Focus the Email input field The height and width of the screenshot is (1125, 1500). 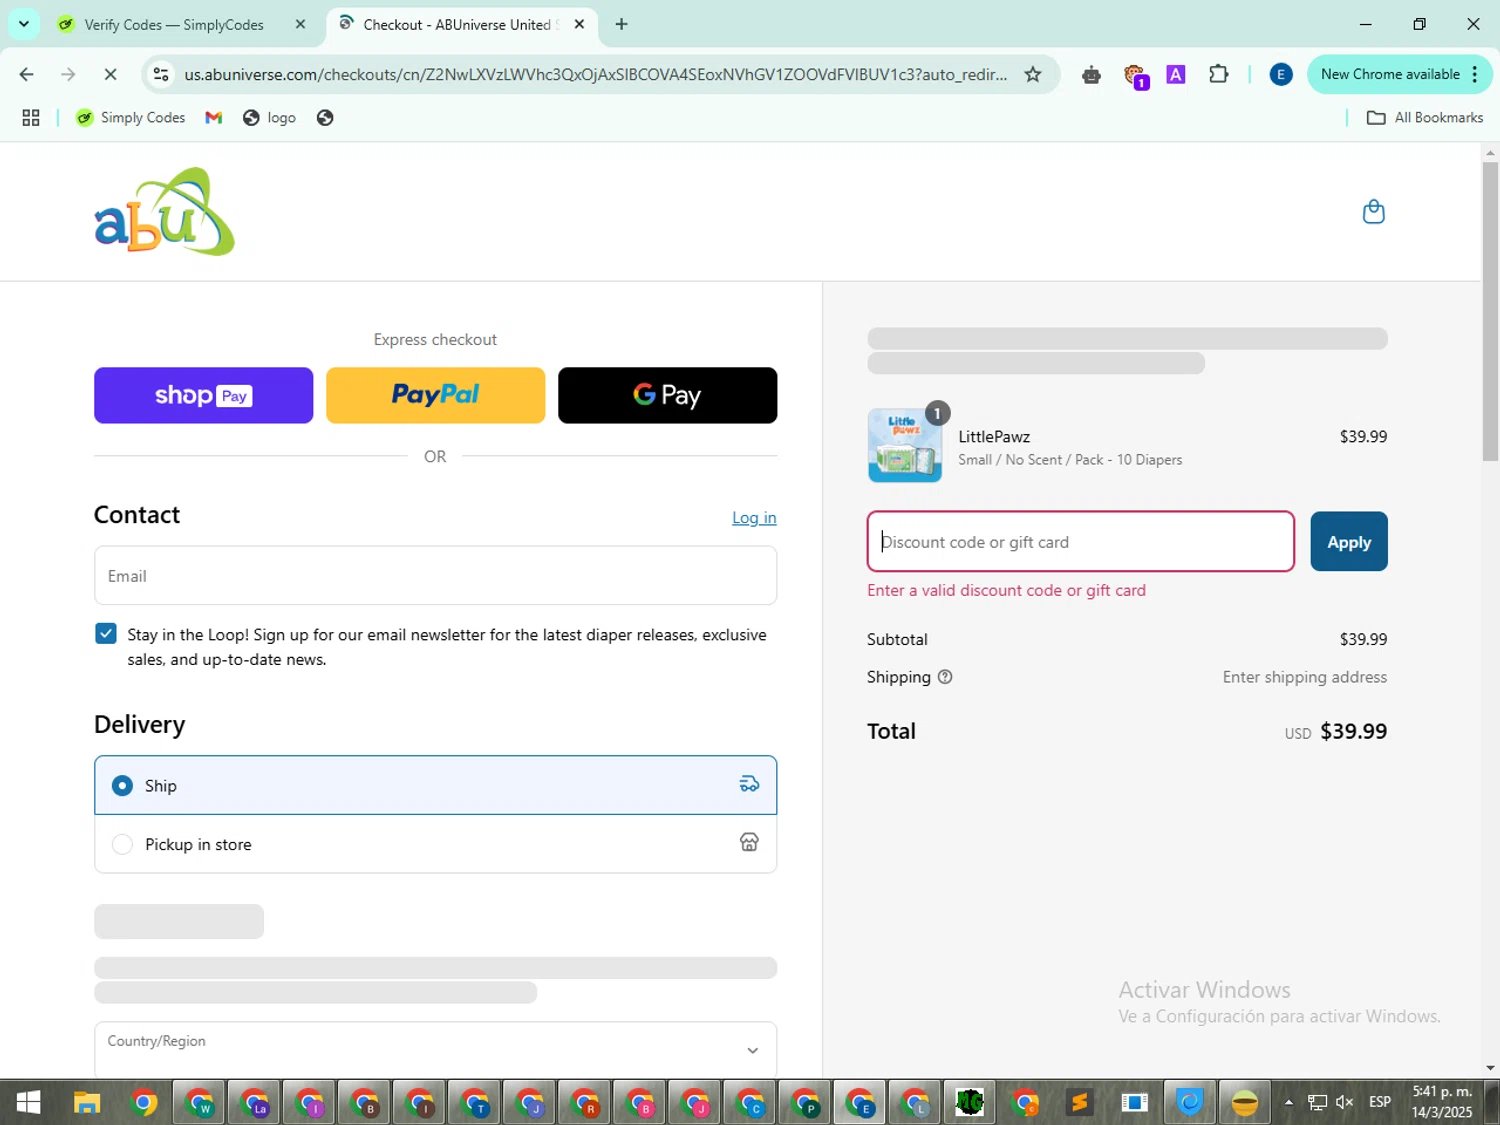(435, 575)
